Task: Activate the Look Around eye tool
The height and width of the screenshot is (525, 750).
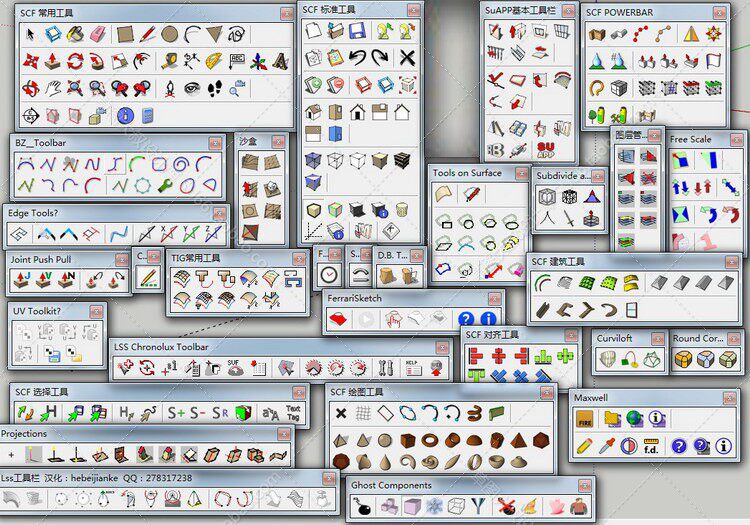Action: point(192,88)
